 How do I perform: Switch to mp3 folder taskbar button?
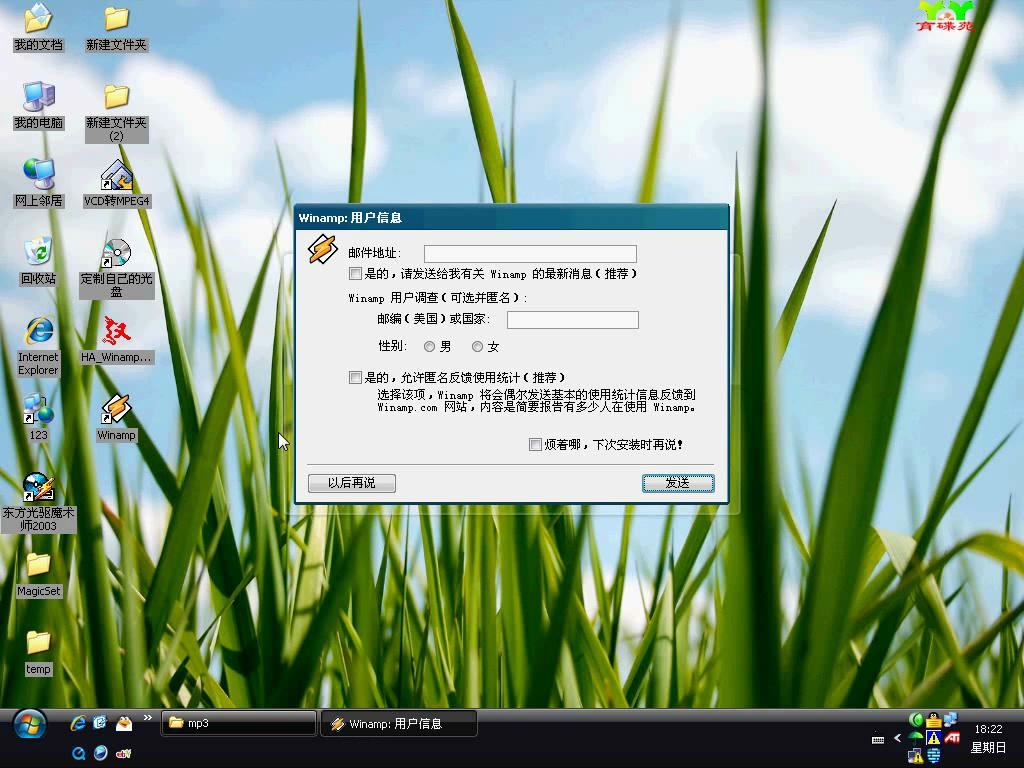click(239, 724)
